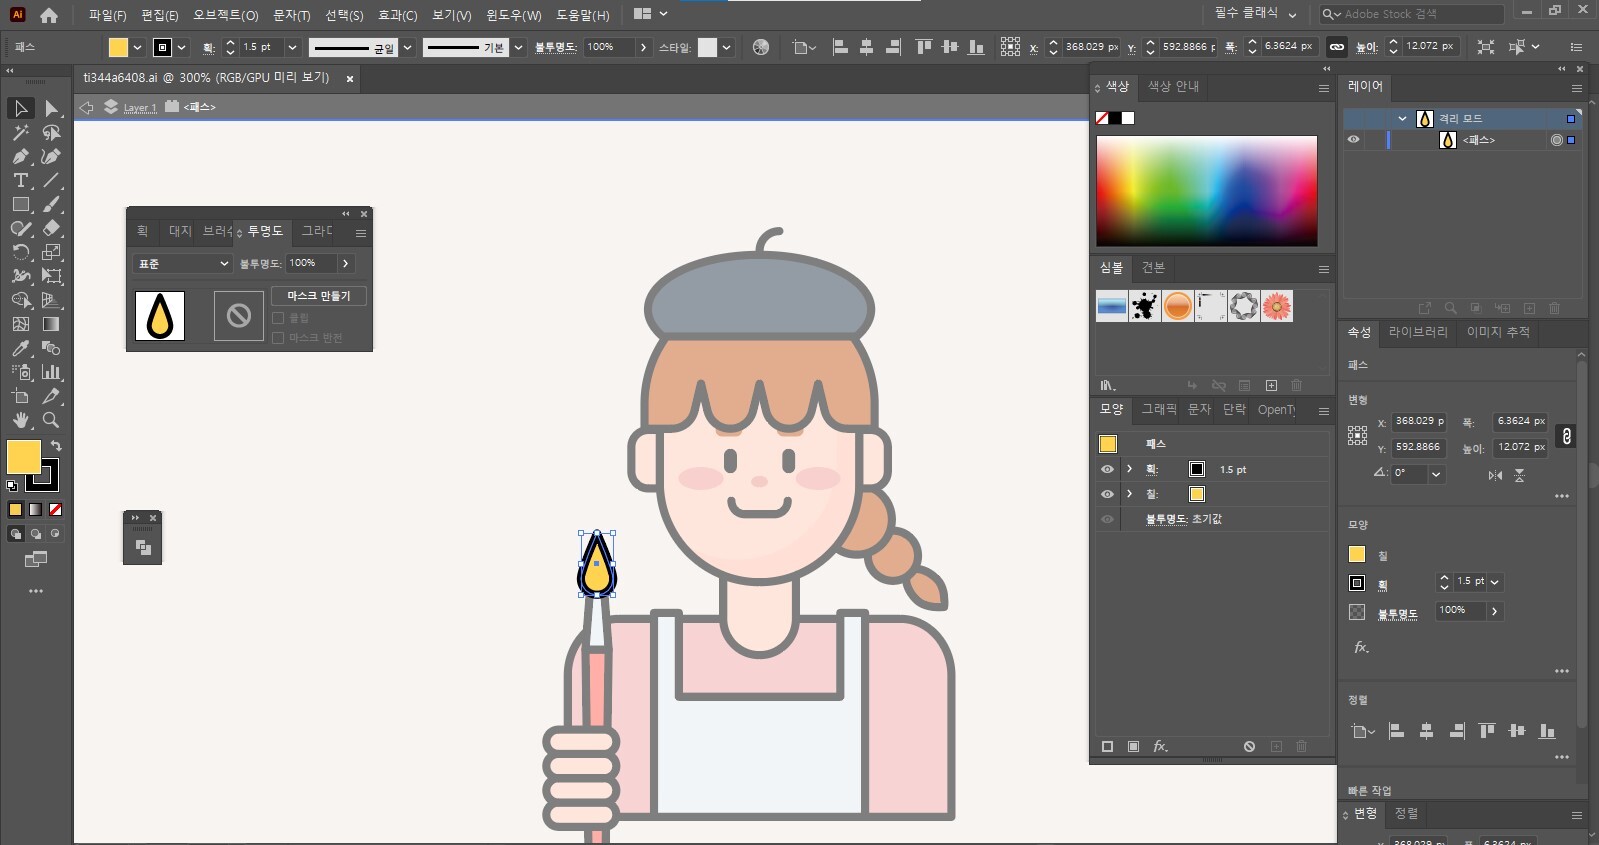Select the Pen tool
Viewport: 1599px width, 845px height.
[20, 156]
